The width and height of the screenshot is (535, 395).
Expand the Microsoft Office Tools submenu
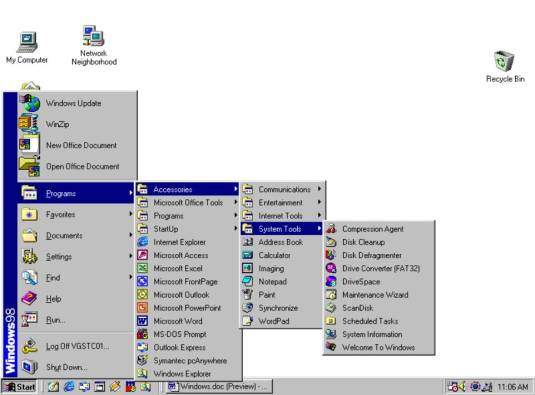pos(187,202)
